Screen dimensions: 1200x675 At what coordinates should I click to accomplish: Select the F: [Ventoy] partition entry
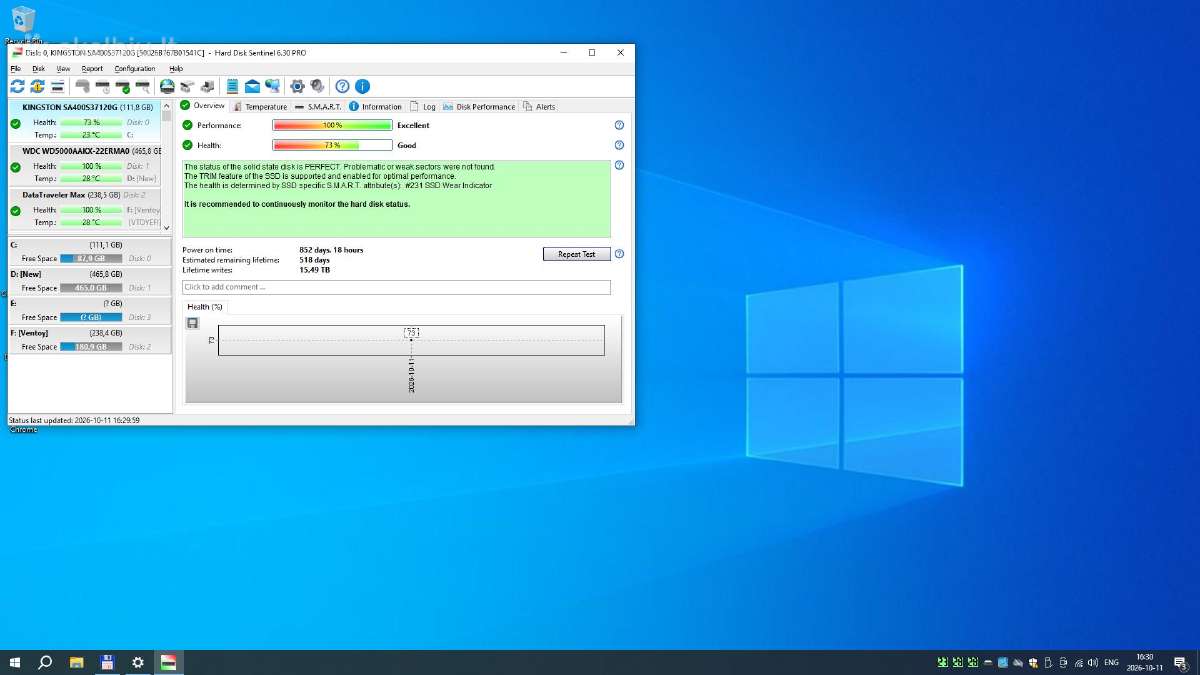pos(89,340)
